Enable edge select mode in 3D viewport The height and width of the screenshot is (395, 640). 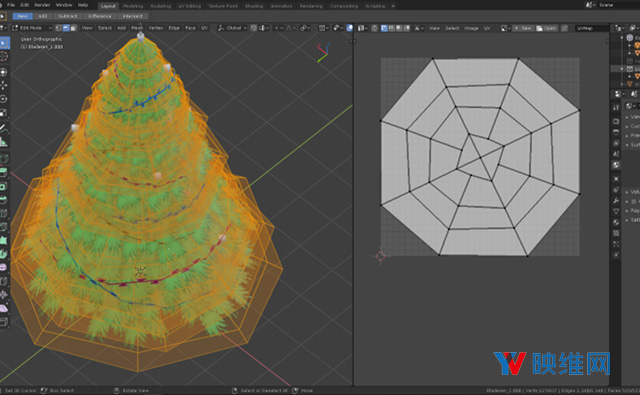pyautogui.click(x=66, y=28)
